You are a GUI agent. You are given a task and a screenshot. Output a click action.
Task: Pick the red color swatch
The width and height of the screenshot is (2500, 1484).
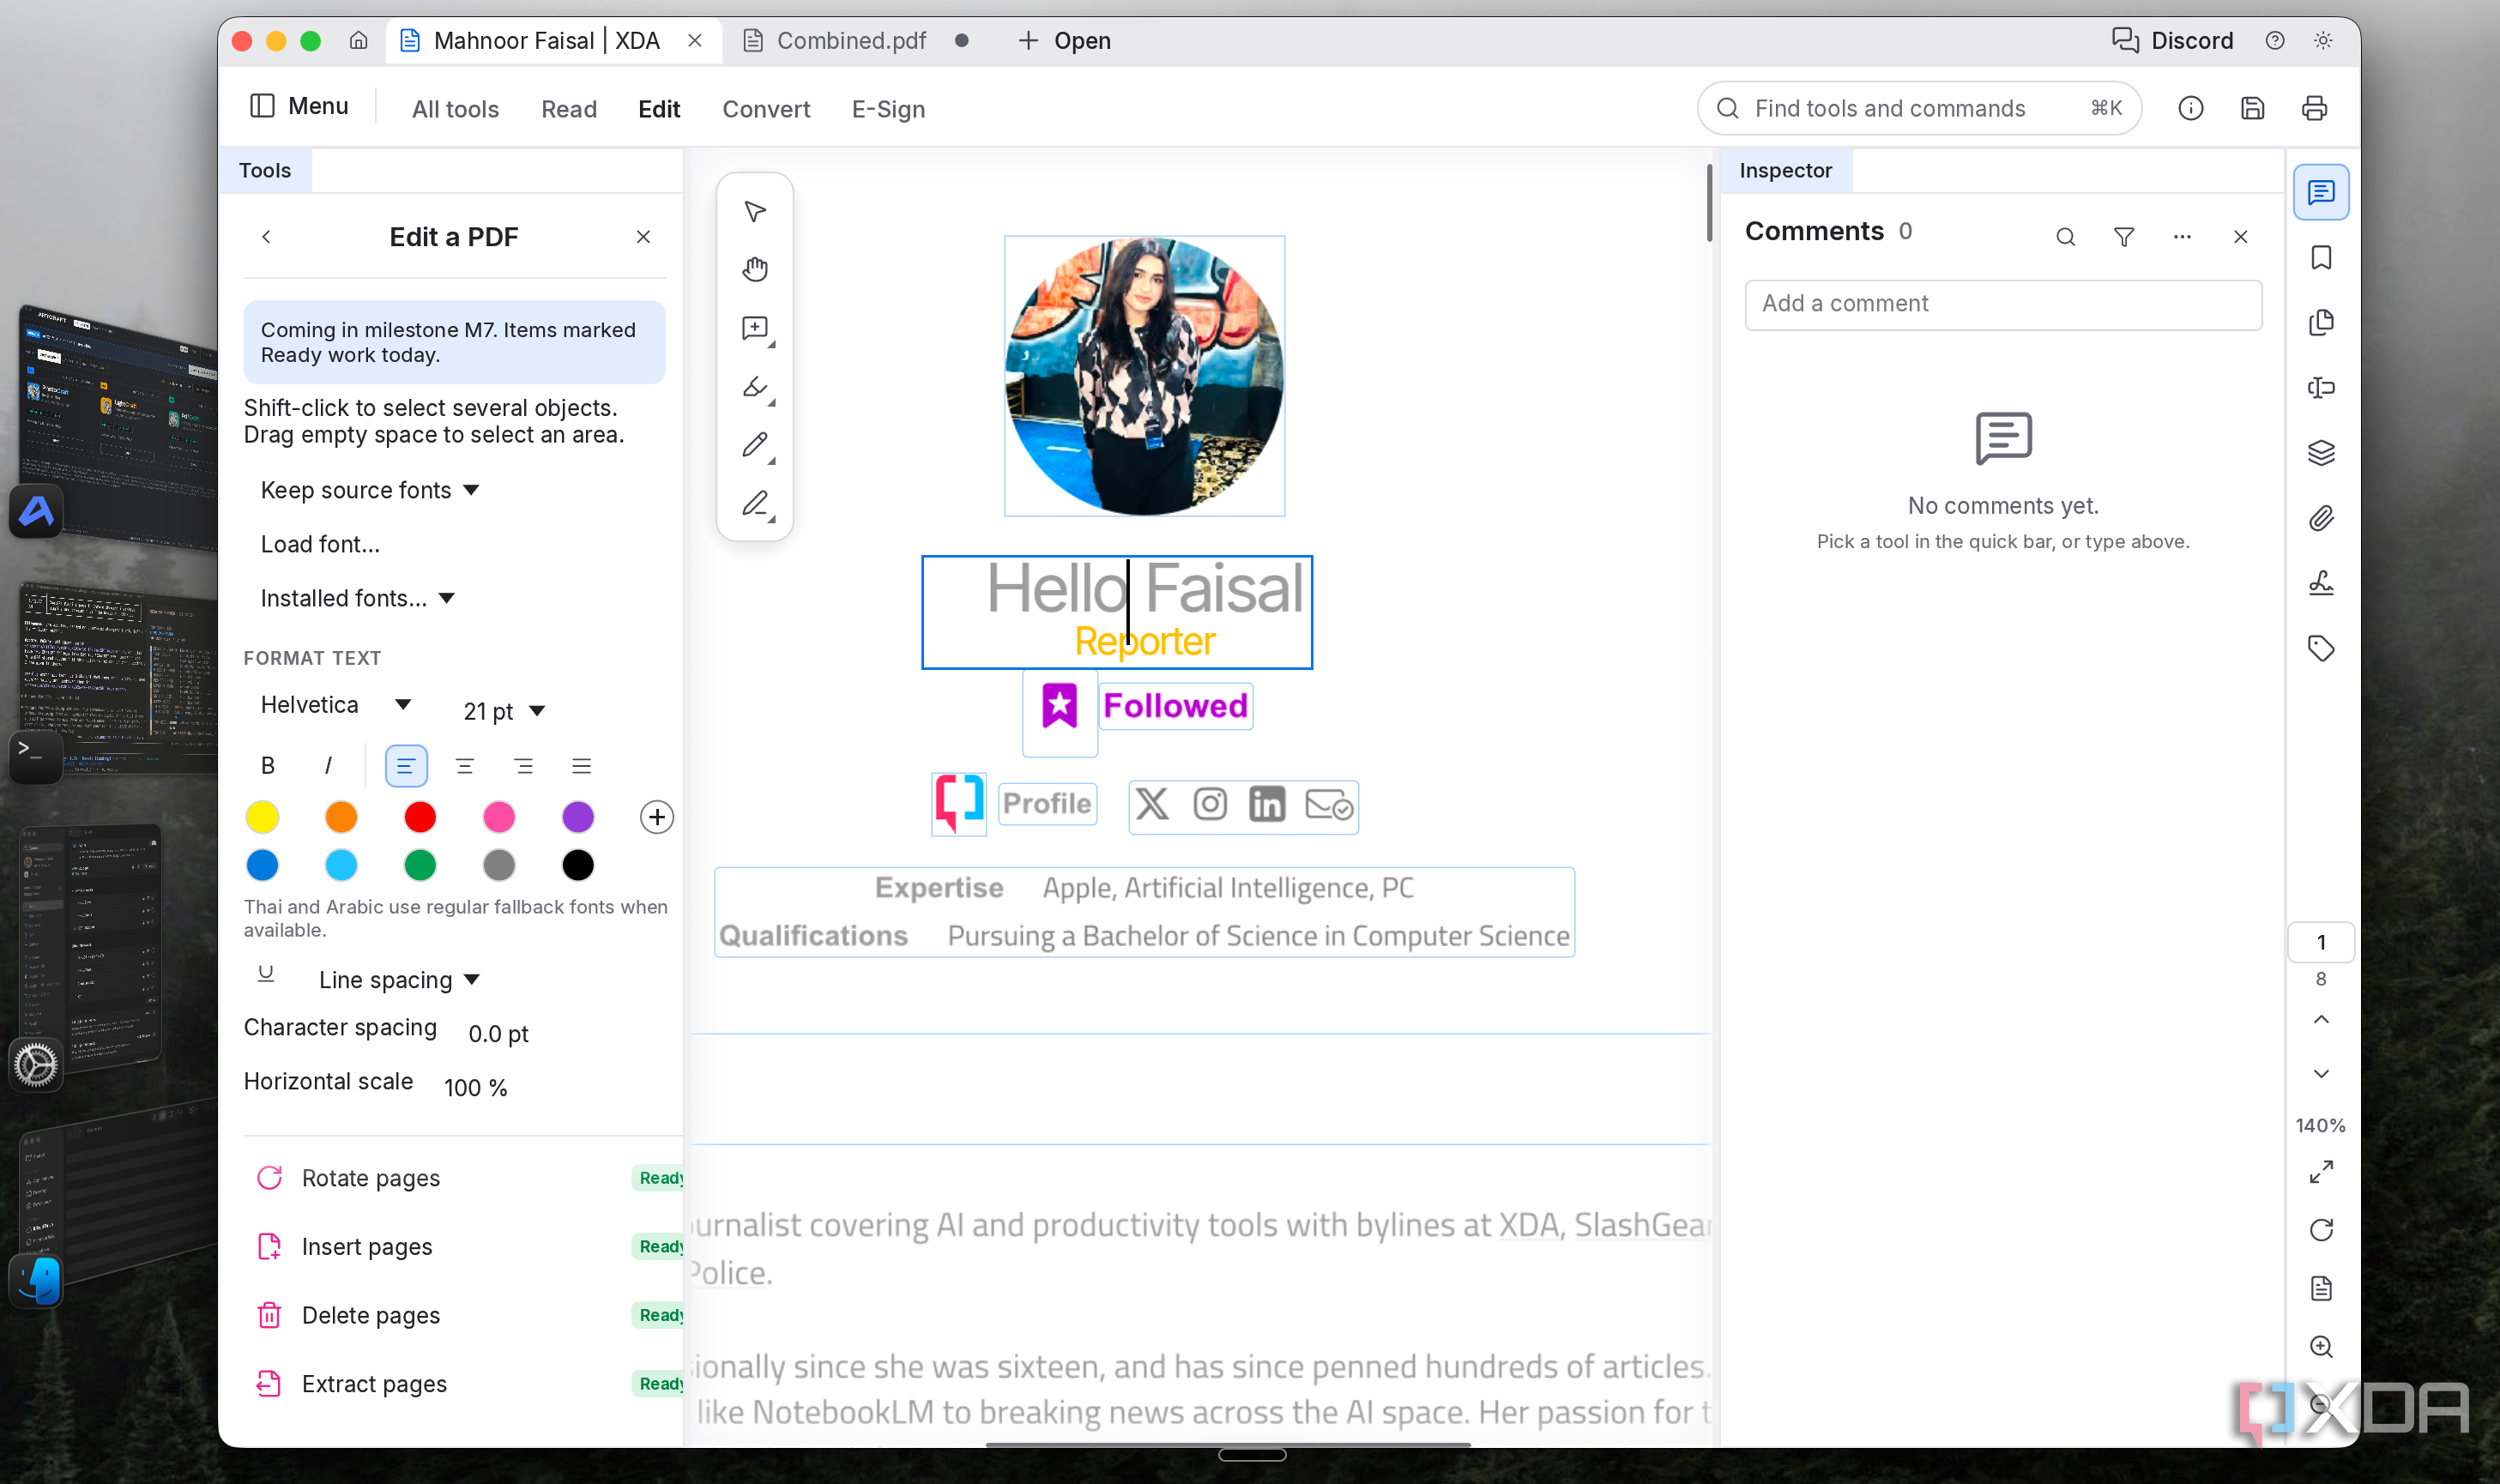click(x=420, y=817)
